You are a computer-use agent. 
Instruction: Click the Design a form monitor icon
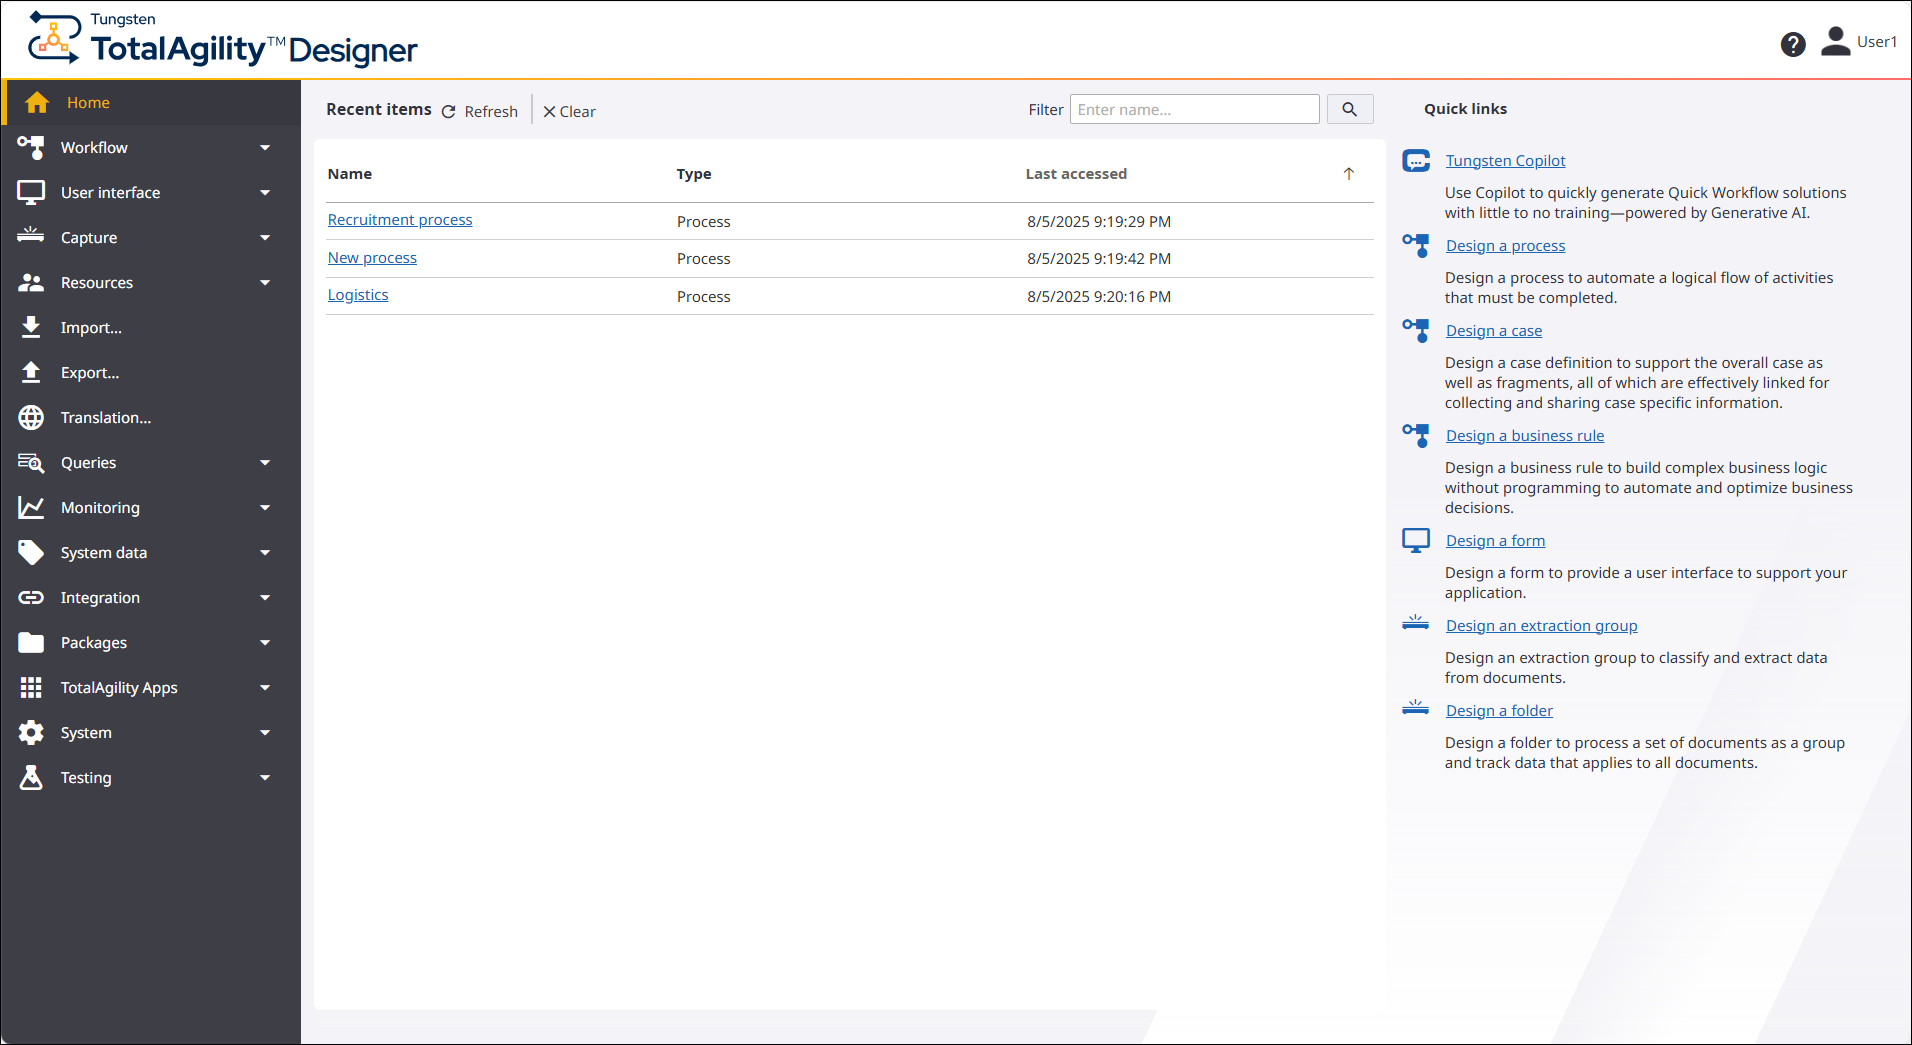[x=1416, y=541]
